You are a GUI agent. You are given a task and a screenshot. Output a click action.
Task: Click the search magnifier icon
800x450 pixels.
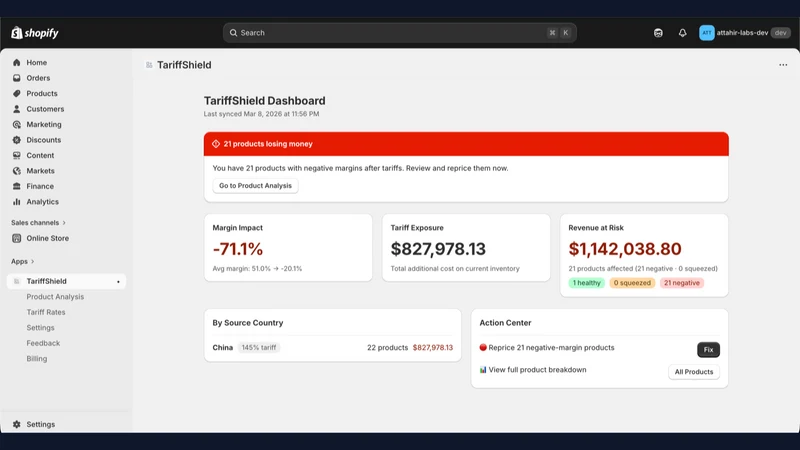(x=233, y=33)
